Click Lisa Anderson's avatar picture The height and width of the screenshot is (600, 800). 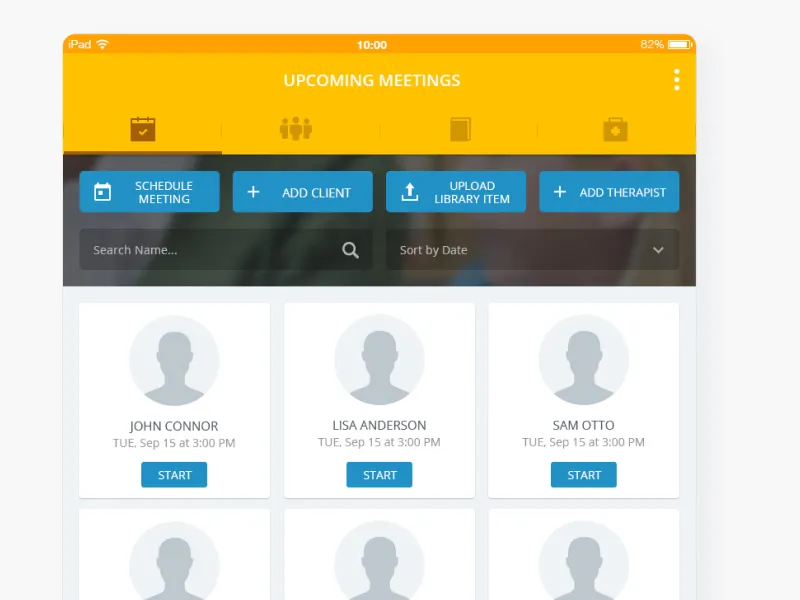379,360
